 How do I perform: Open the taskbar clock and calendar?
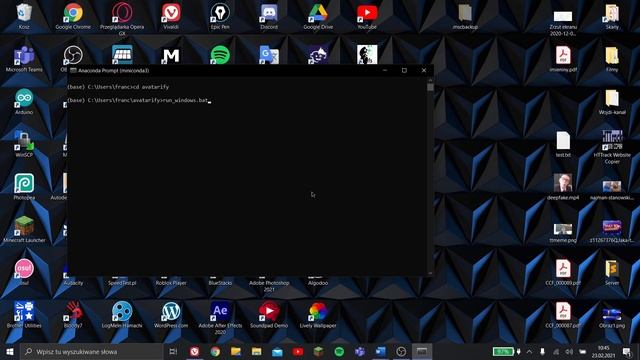click(603, 351)
